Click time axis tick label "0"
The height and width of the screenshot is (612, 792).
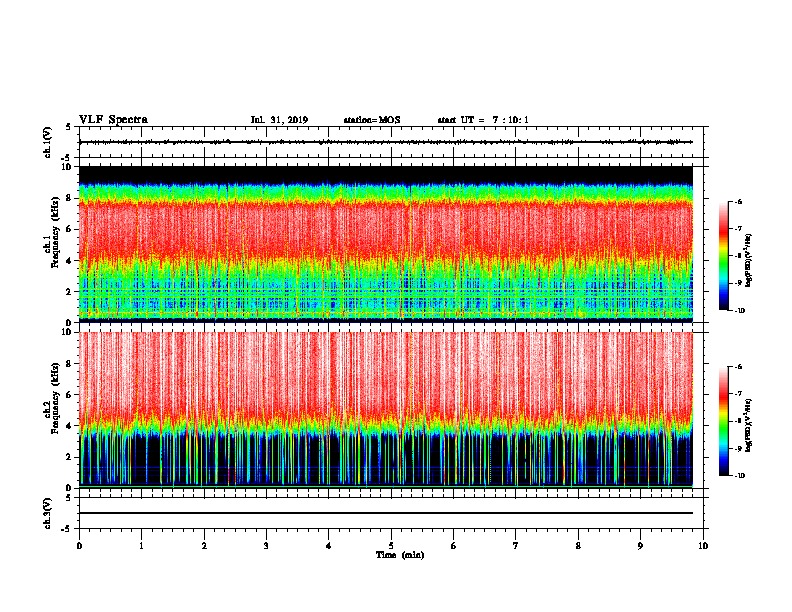[x=79, y=546]
